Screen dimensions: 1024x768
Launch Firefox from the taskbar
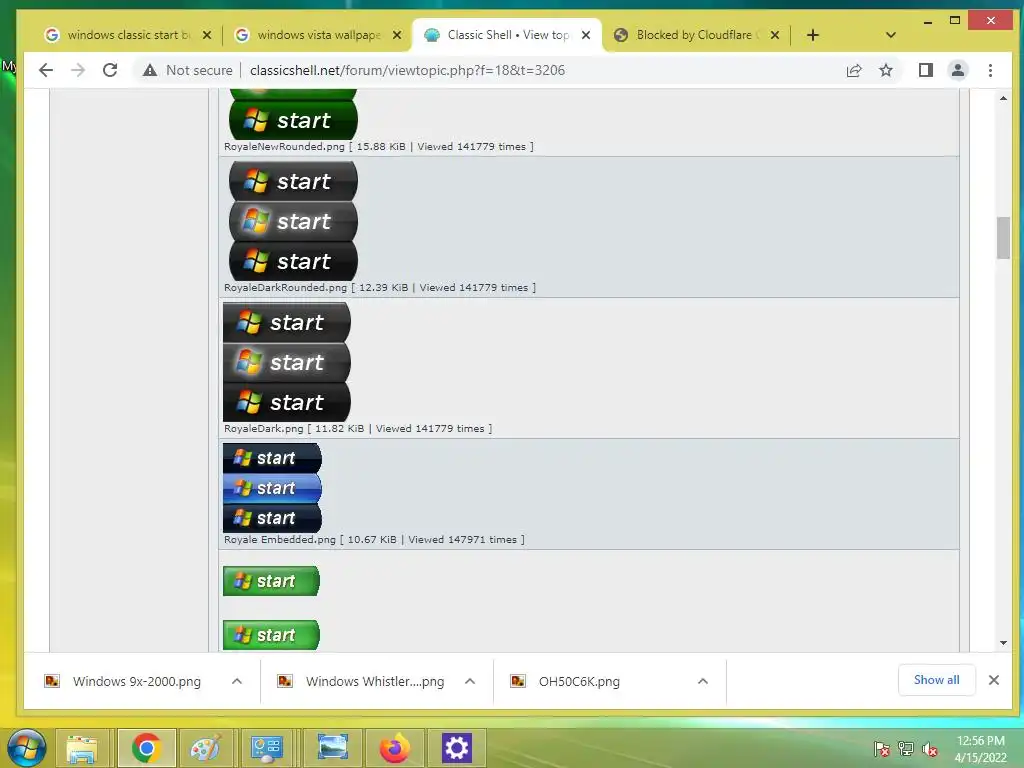coord(394,748)
